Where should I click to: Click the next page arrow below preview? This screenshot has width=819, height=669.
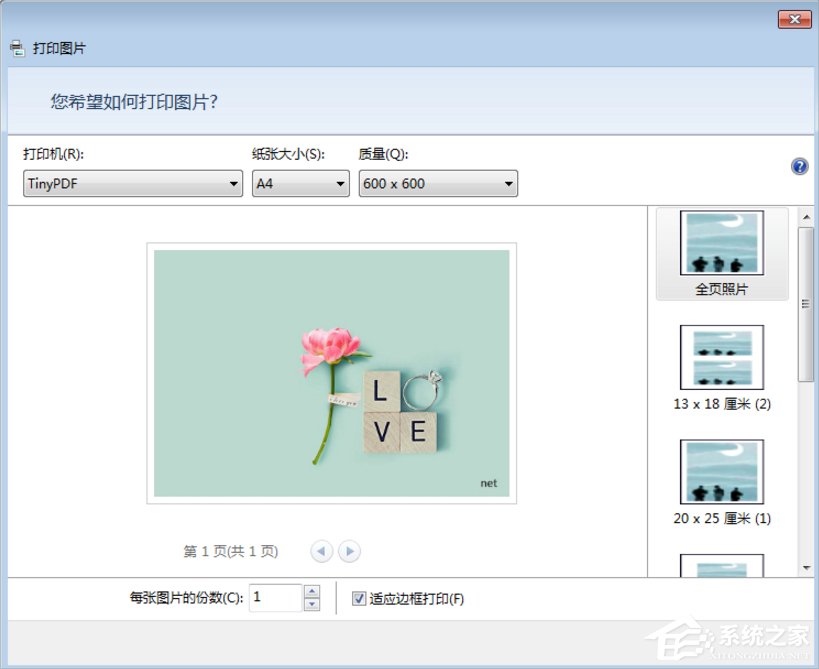(350, 551)
